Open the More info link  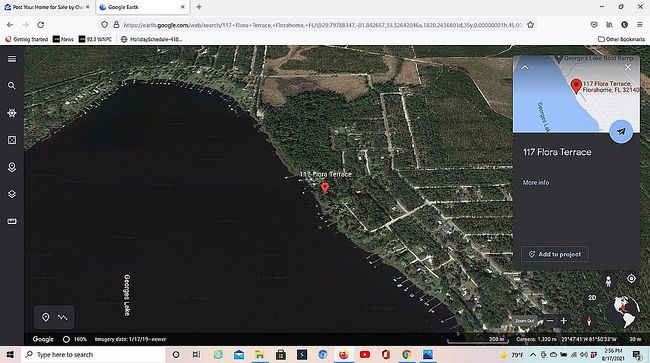click(536, 182)
